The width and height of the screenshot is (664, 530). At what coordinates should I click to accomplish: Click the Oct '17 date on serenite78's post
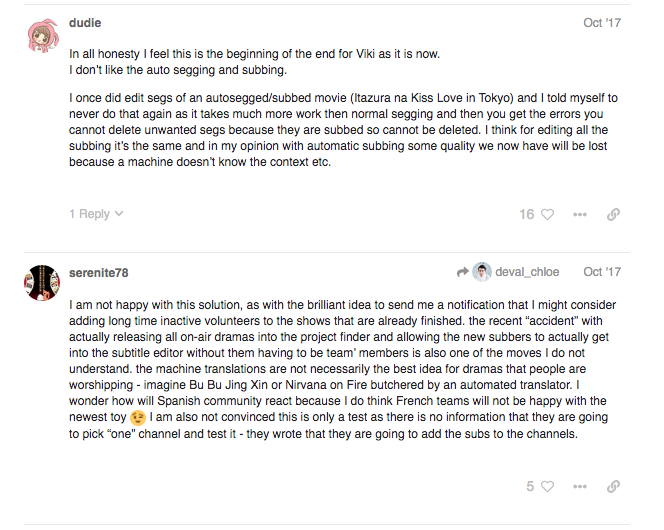pos(602,272)
